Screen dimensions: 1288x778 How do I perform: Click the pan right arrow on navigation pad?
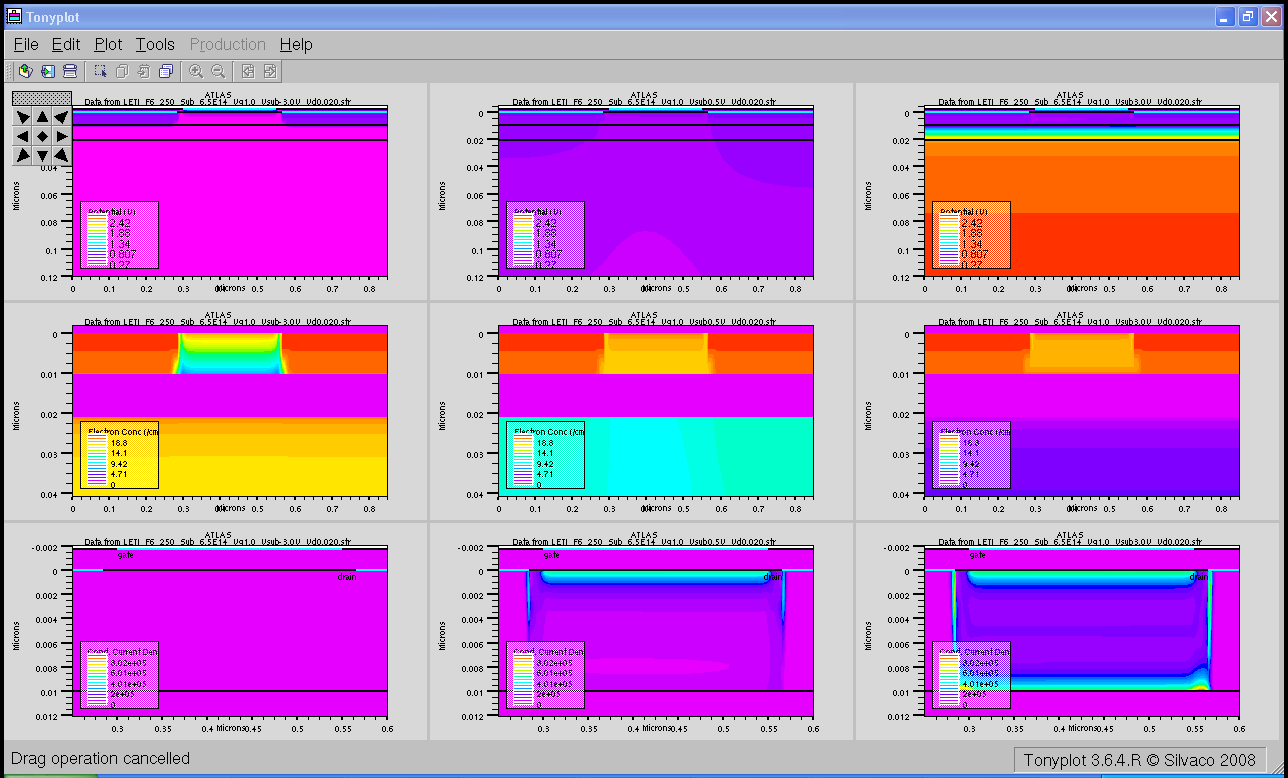click(x=61, y=136)
